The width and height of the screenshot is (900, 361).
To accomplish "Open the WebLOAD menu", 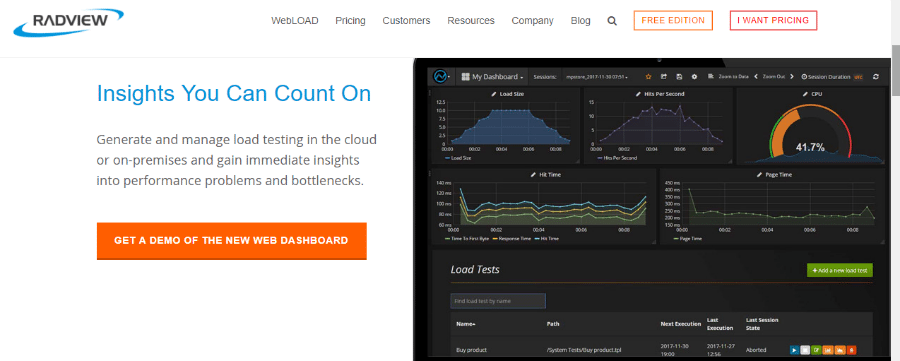I will tap(294, 21).
